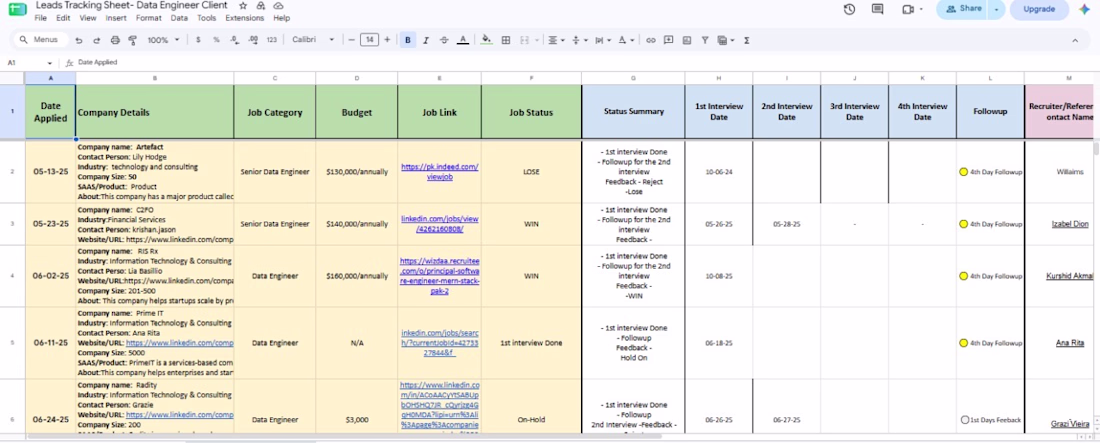Increase font size with plus
Viewport: 1100px width, 443px height.
point(387,40)
